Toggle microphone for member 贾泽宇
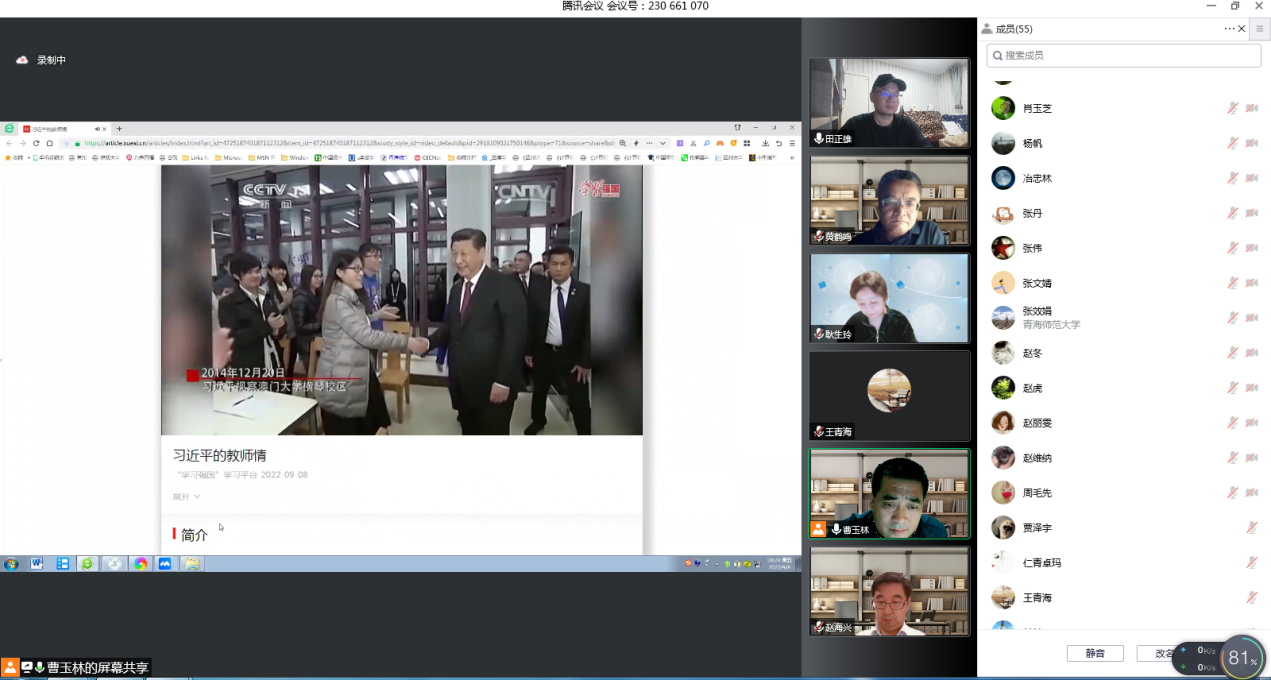Screen dimensions: 1271x680 [x=1252, y=528]
